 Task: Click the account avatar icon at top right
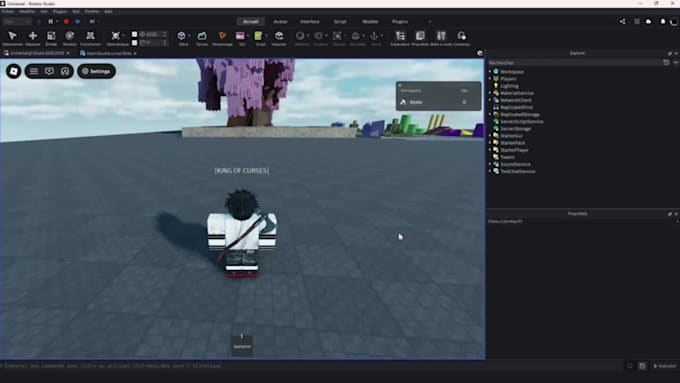point(673,21)
